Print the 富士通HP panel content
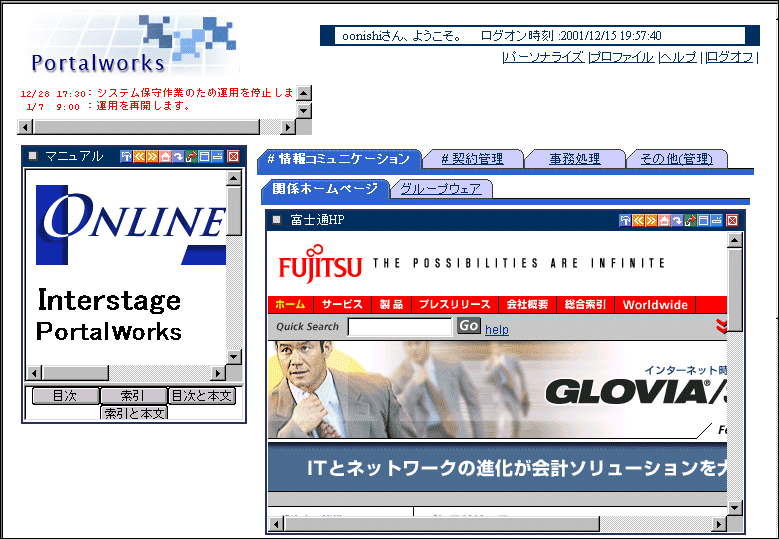 [x=625, y=220]
